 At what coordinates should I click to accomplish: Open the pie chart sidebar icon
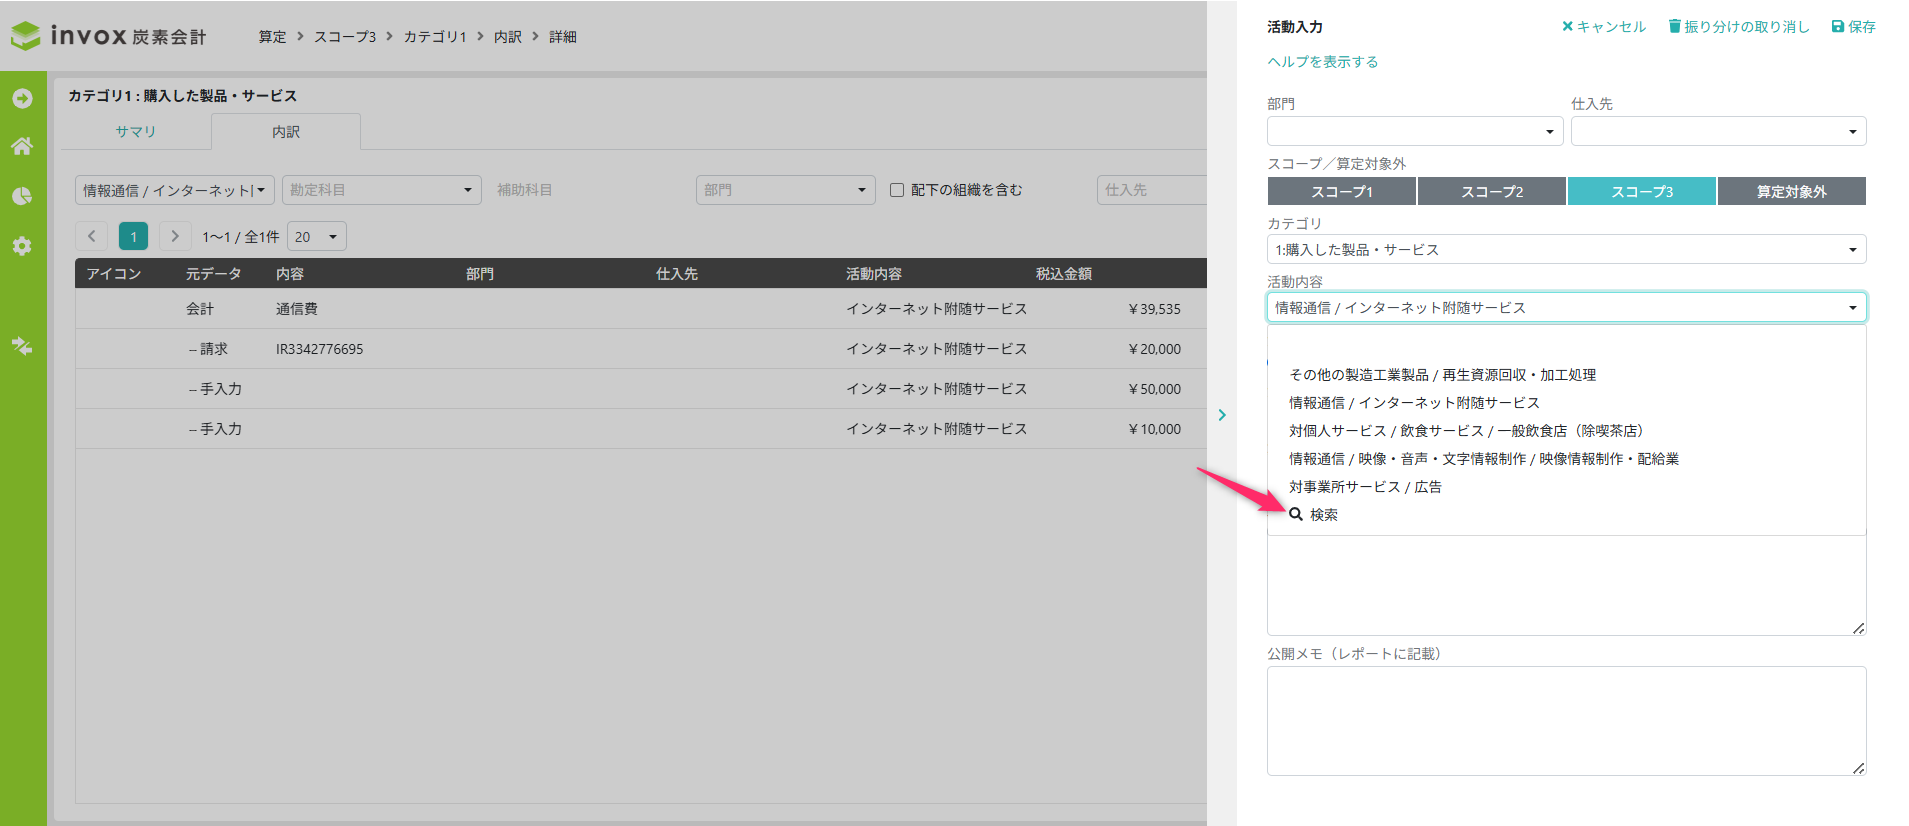22,196
